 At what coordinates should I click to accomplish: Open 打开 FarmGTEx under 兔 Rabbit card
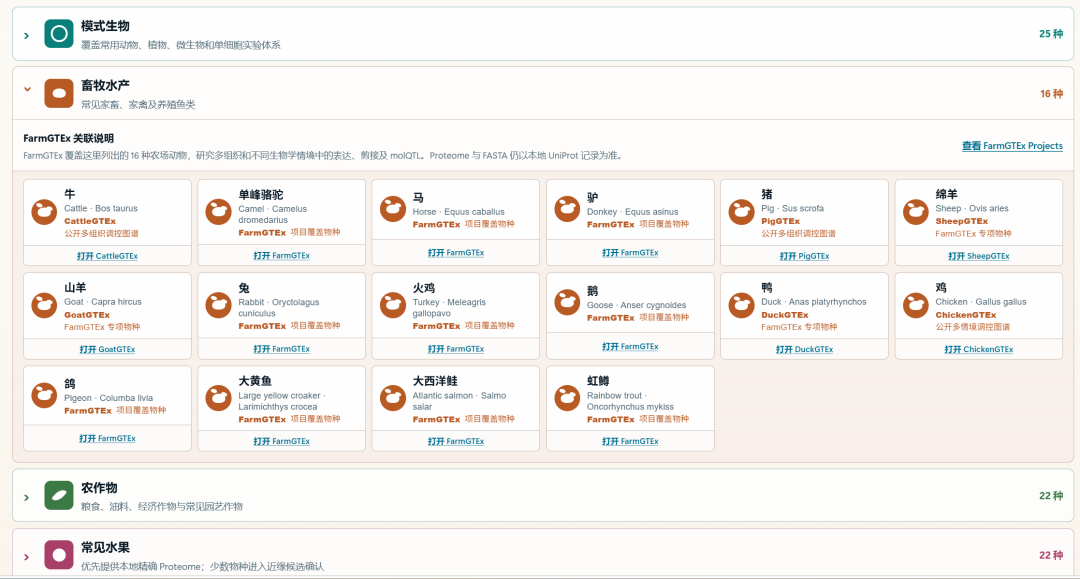[x=281, y=349]
